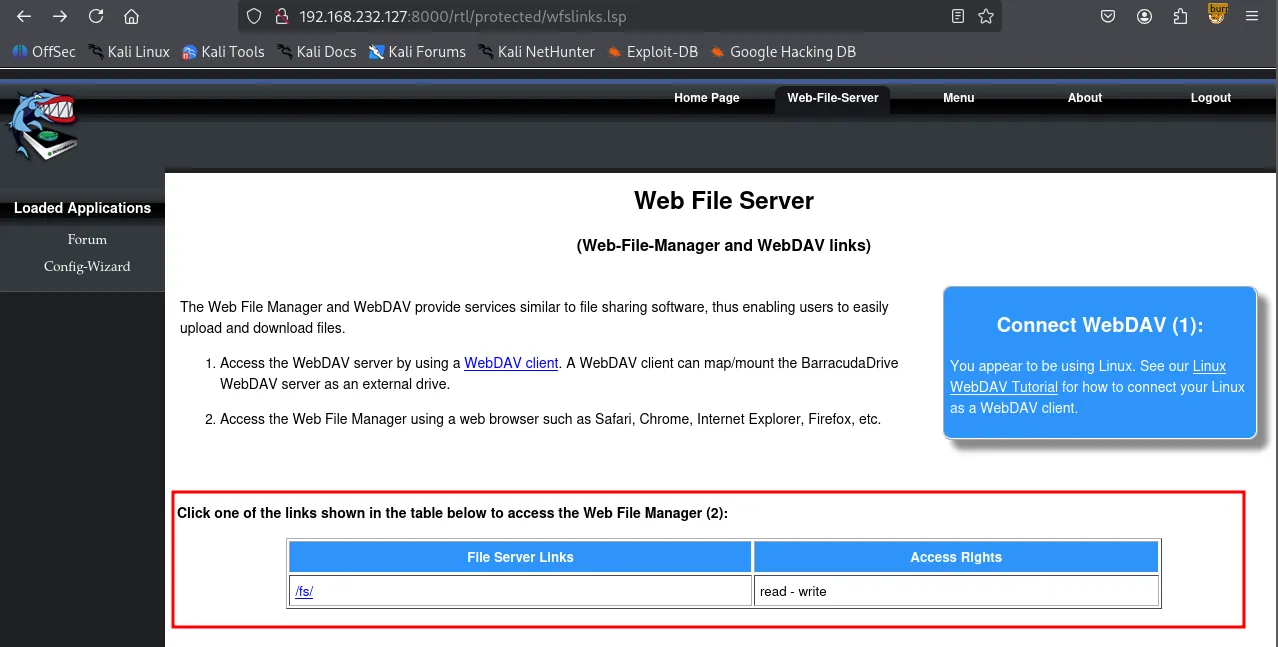
Task: Open Config-Wizard in Loaded Applications
Action: (87, 267)
